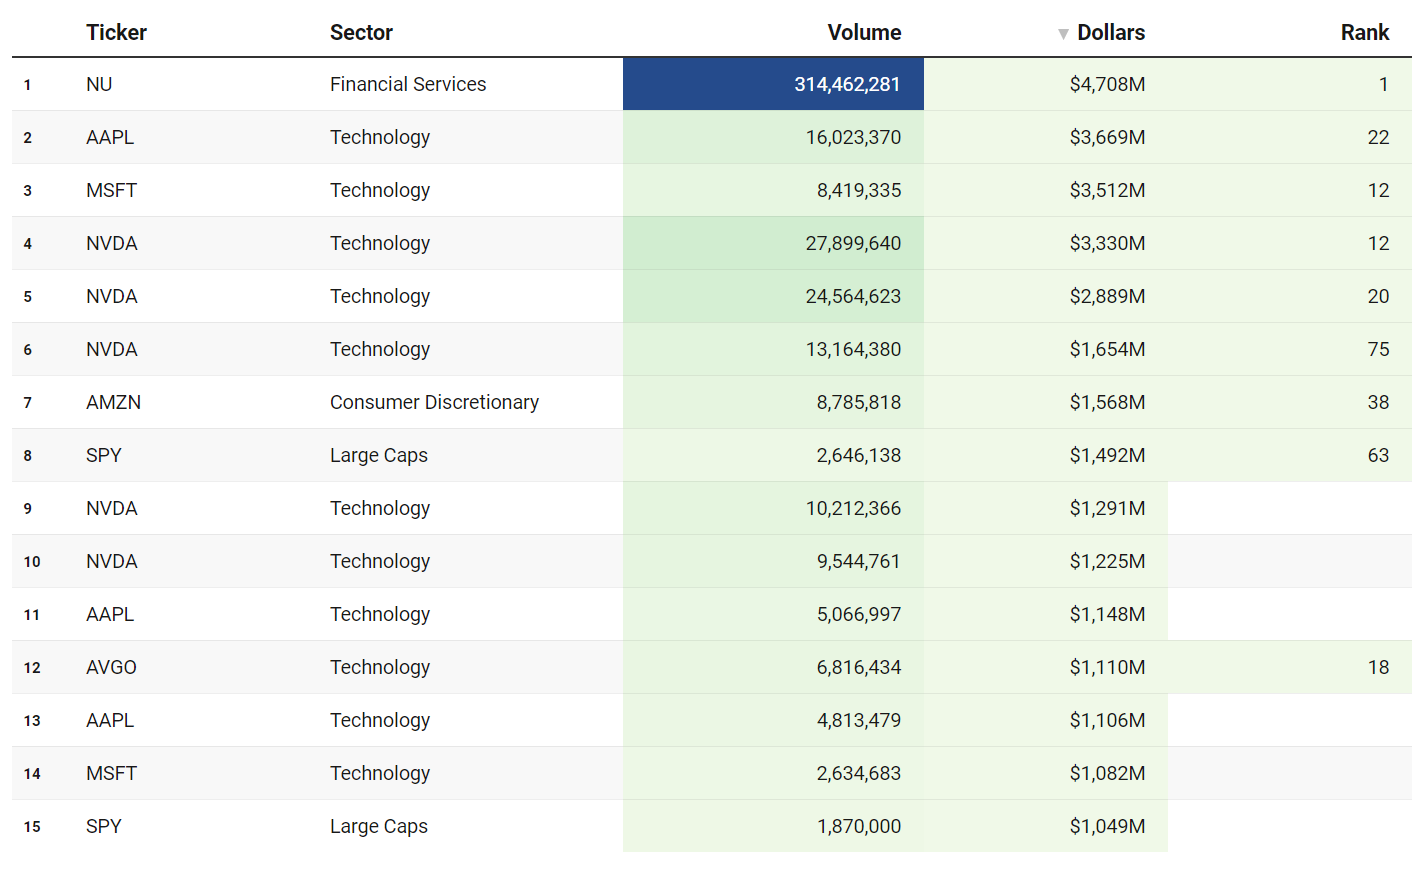The height and width of the screenshot is (869, 1419).
Task: Select MSFT ticker in row 3
Action: tap(111, 191)
